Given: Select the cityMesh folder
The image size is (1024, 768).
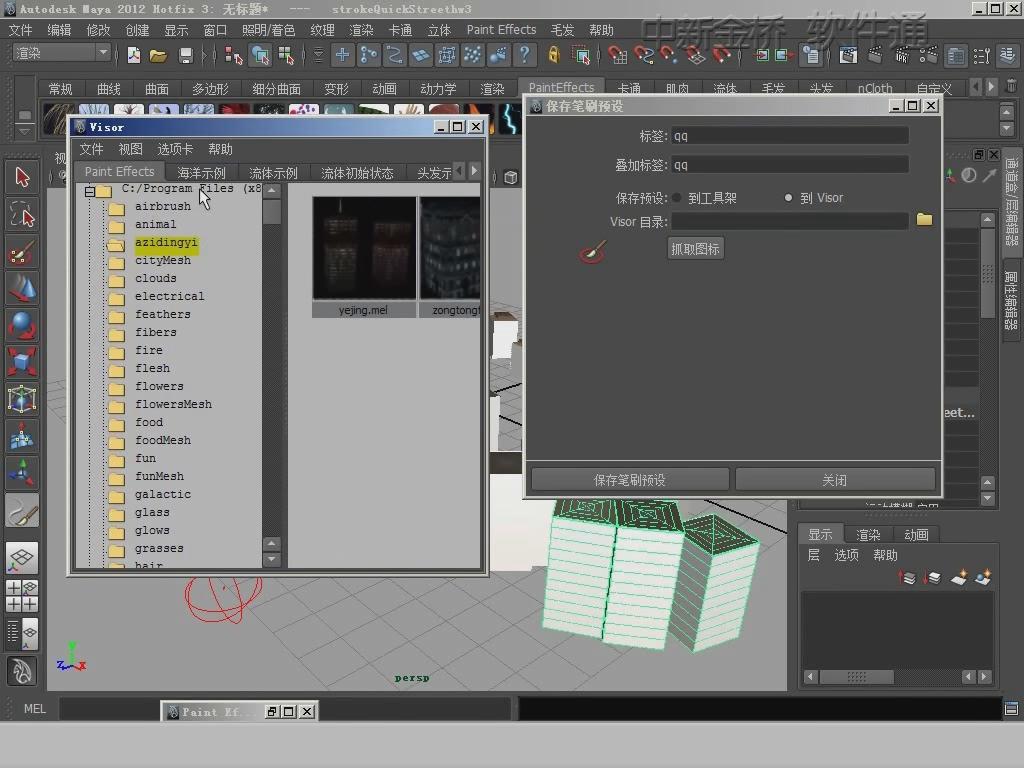Looking at the screenshot, I should pyautogui.click(x=163, y=260).
